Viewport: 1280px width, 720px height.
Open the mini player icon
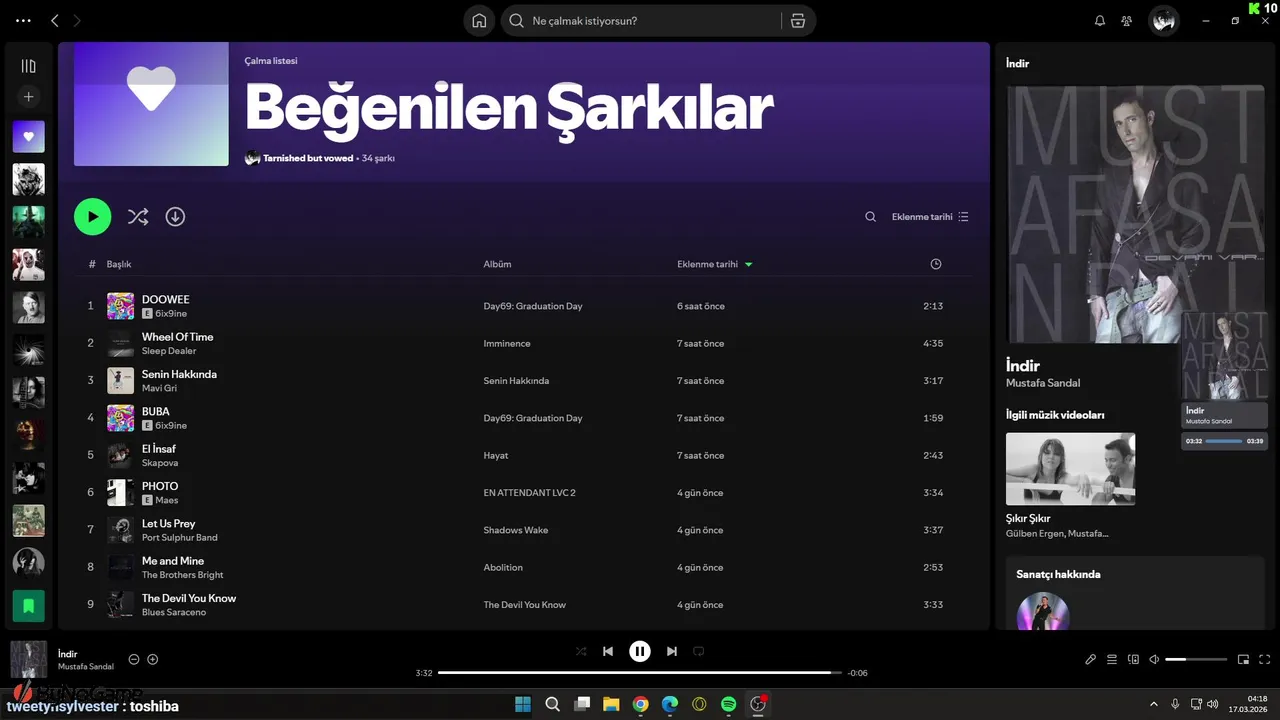1244,659
